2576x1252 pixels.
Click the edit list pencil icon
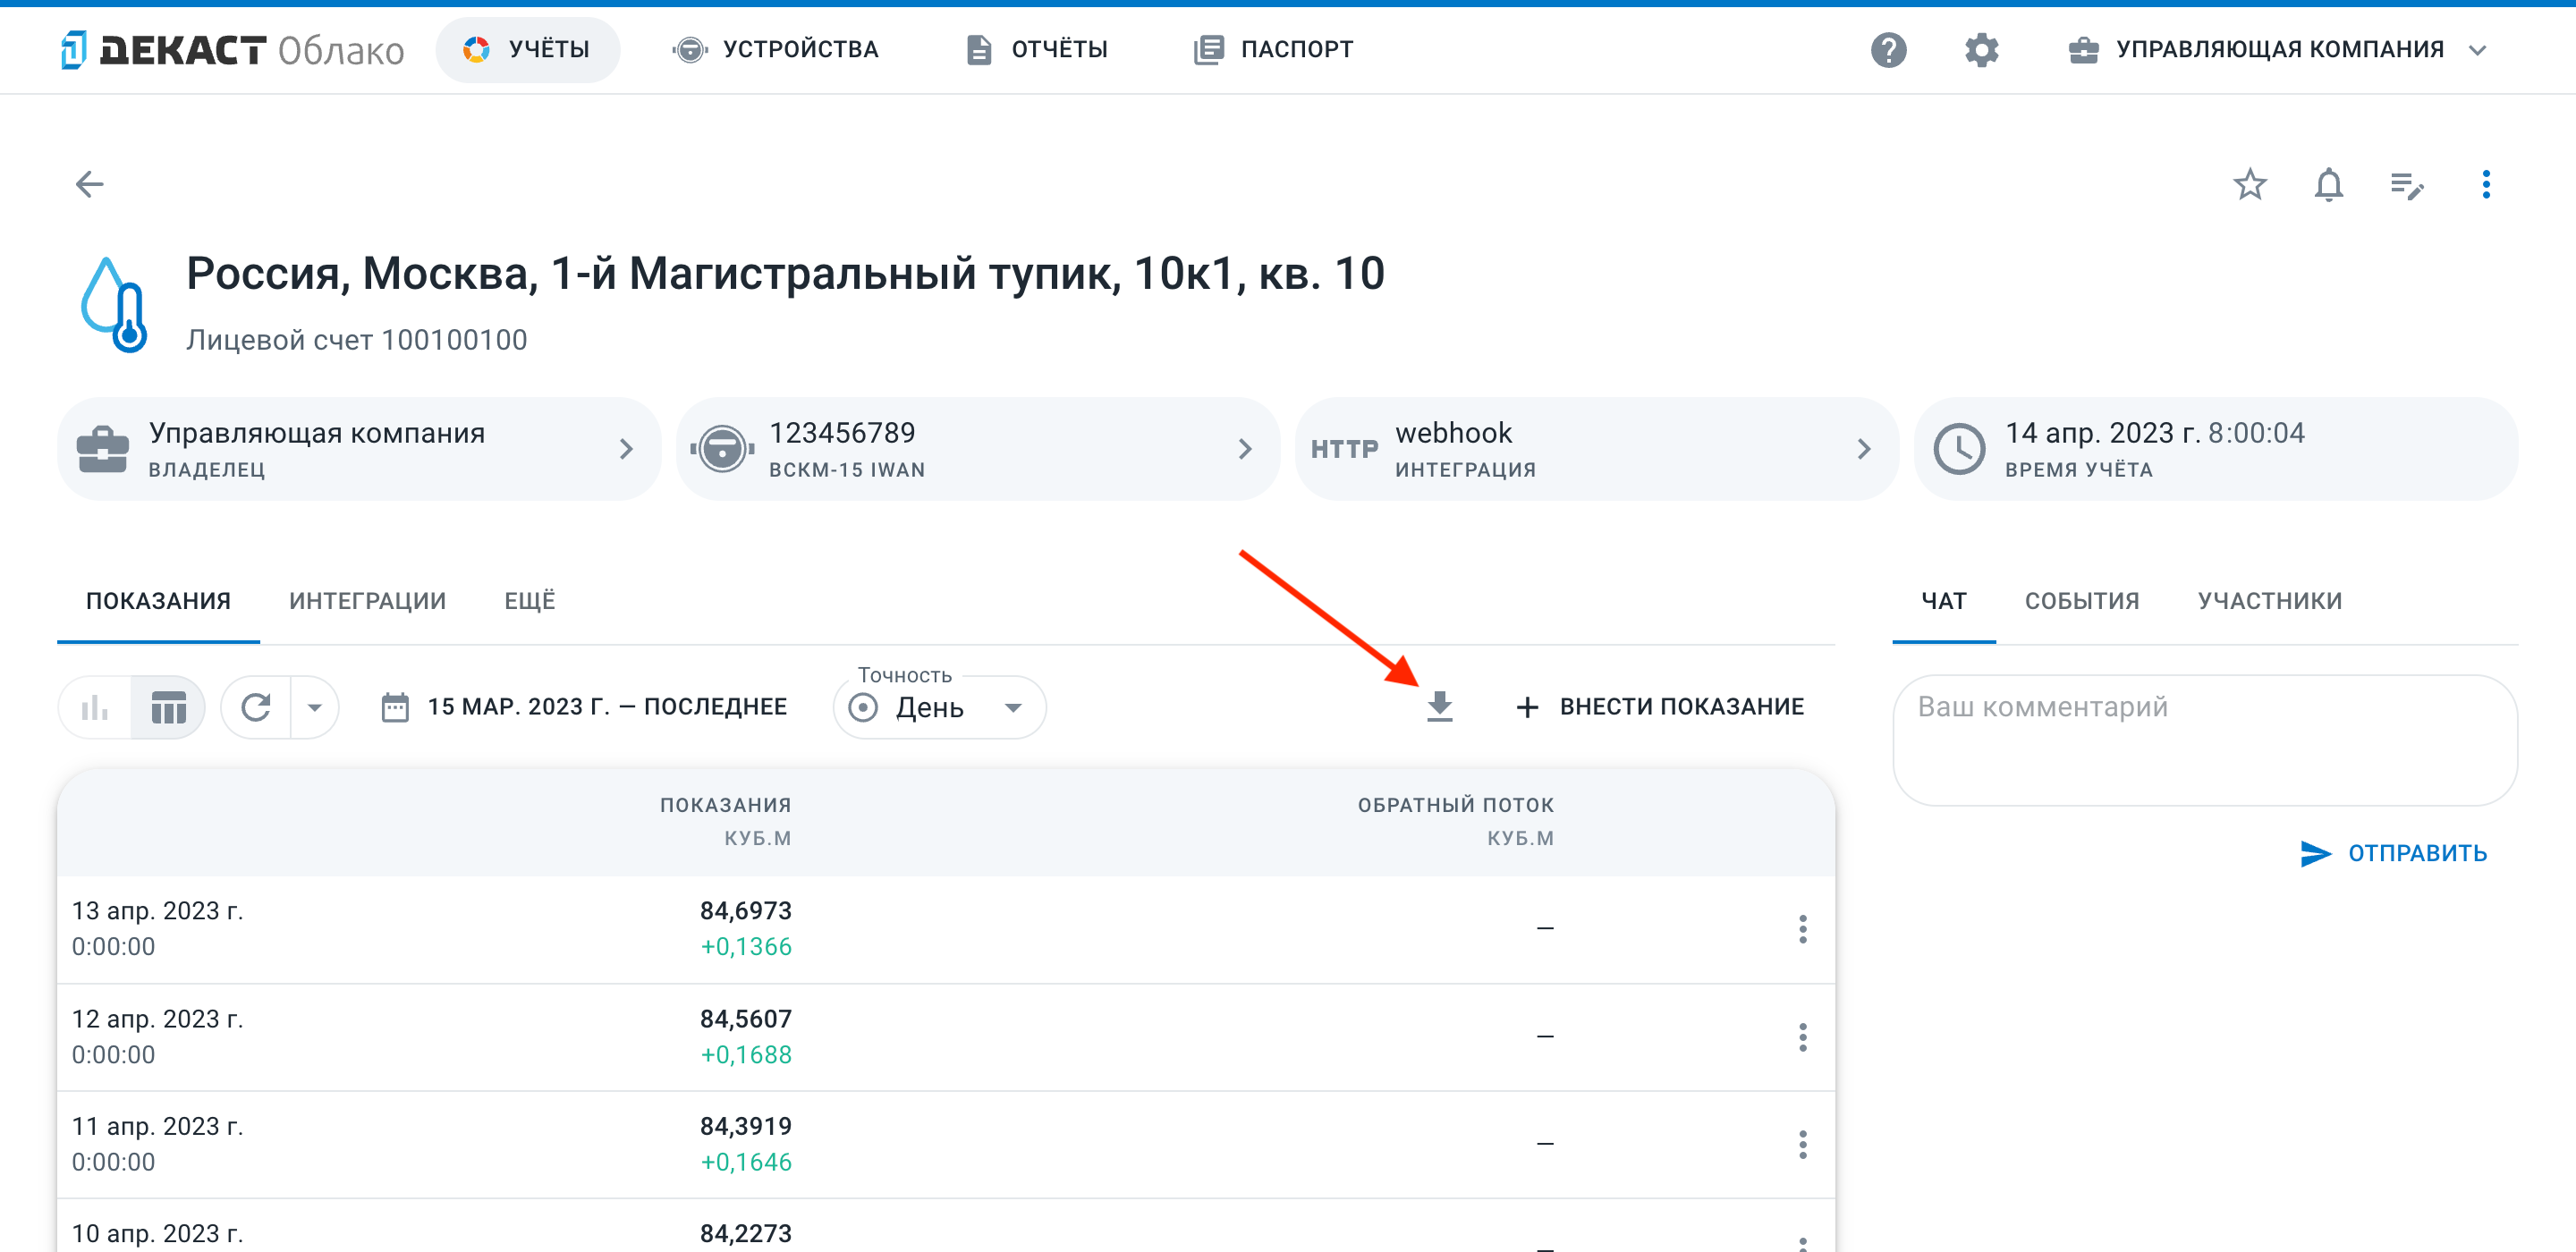[2406, 184]
